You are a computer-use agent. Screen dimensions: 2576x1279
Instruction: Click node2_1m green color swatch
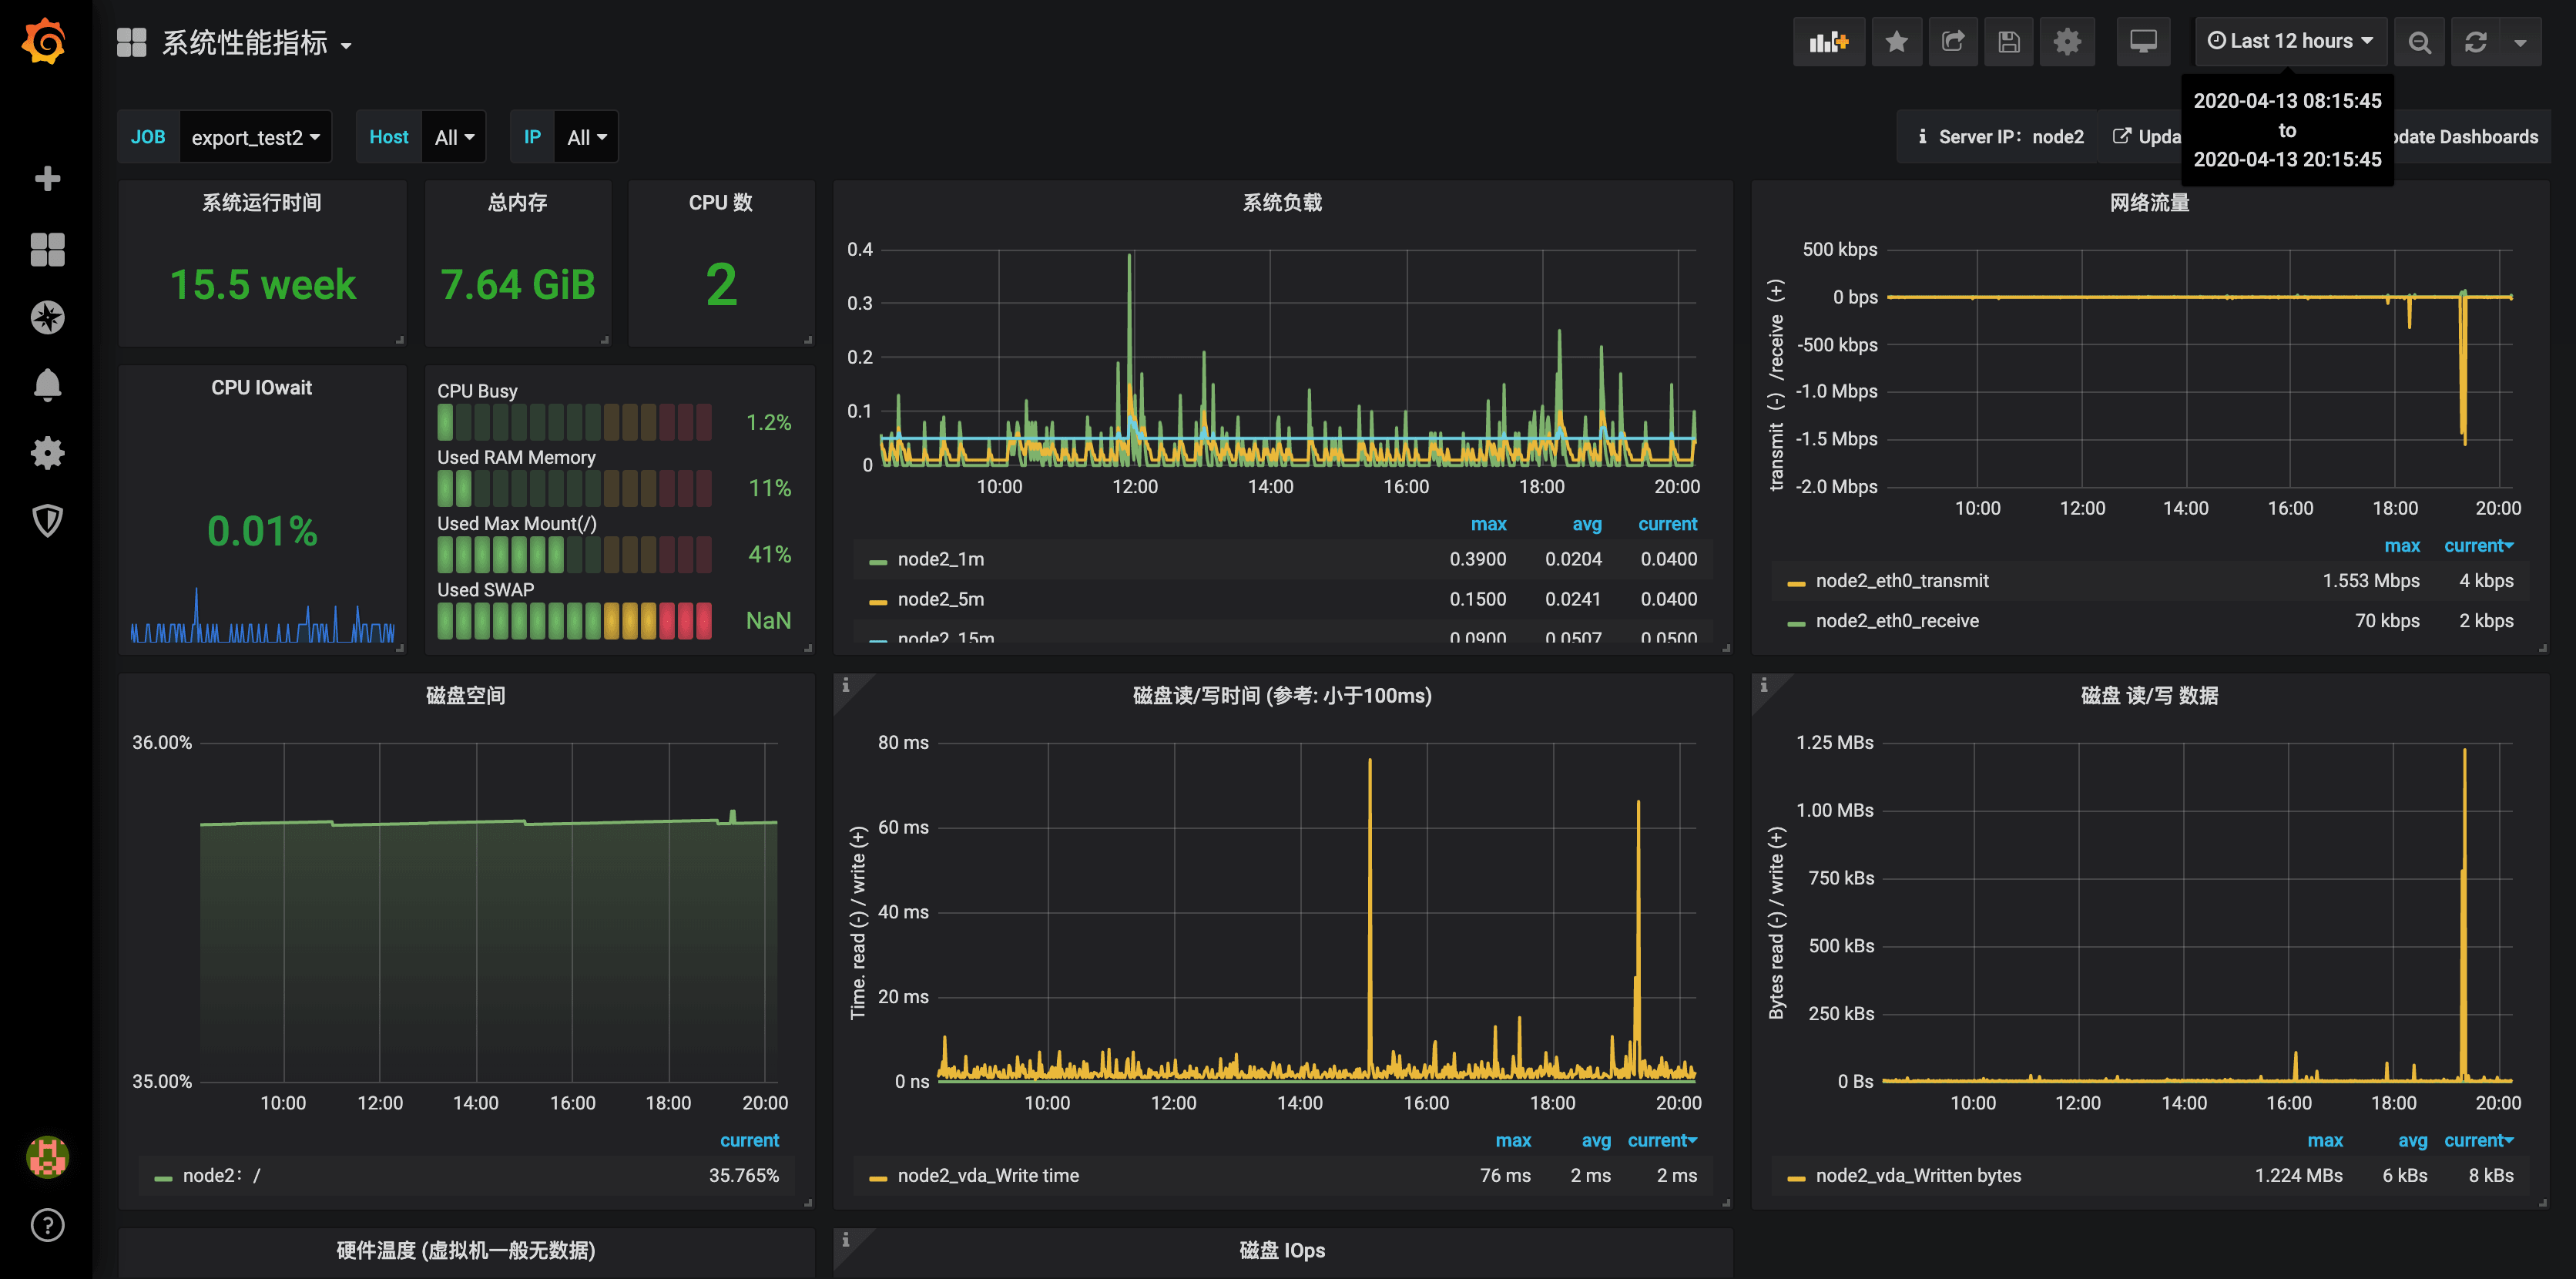point(878,562)
